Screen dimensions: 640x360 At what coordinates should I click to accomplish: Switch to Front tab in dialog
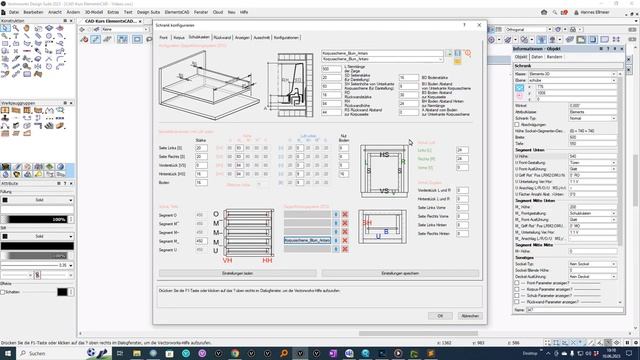pyautogui.click(x=164, y=37)
